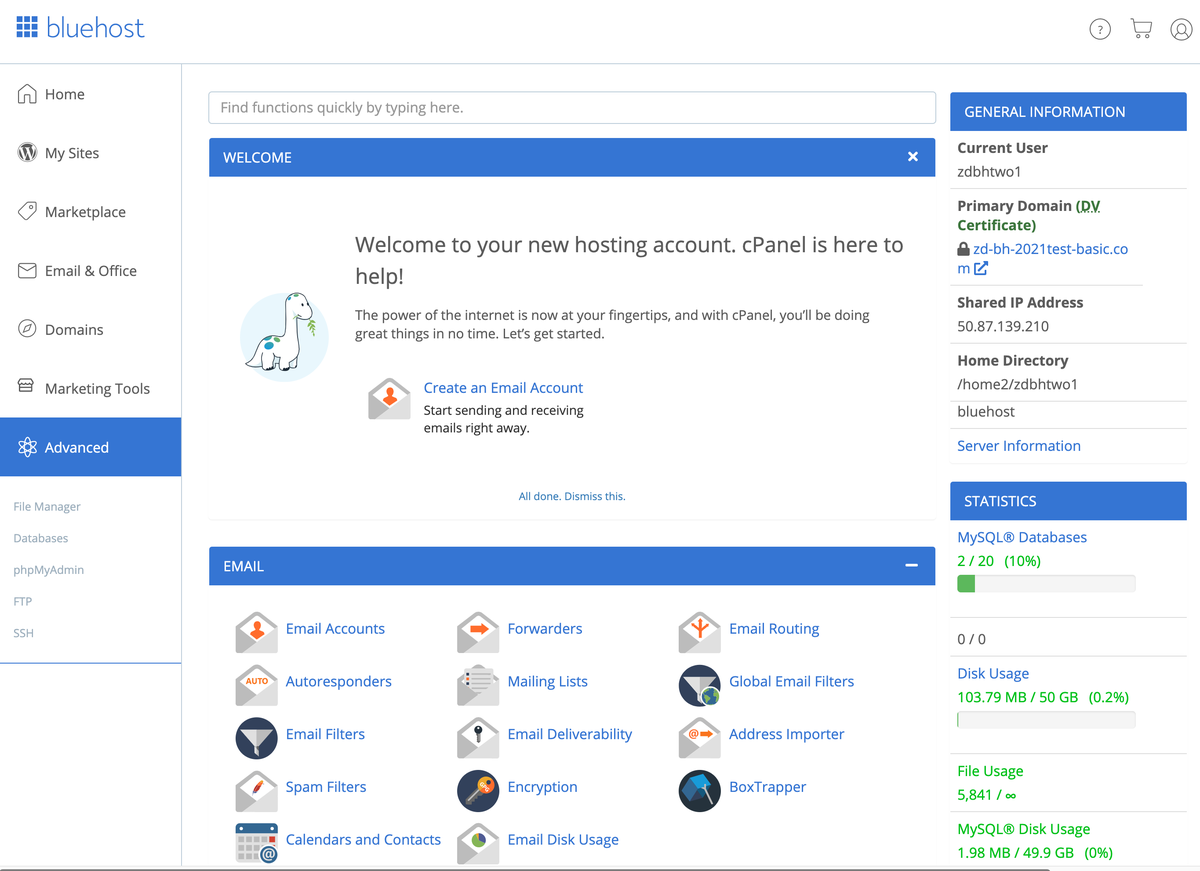Click the Global Email Filters funnel icon

click(699, 685)
